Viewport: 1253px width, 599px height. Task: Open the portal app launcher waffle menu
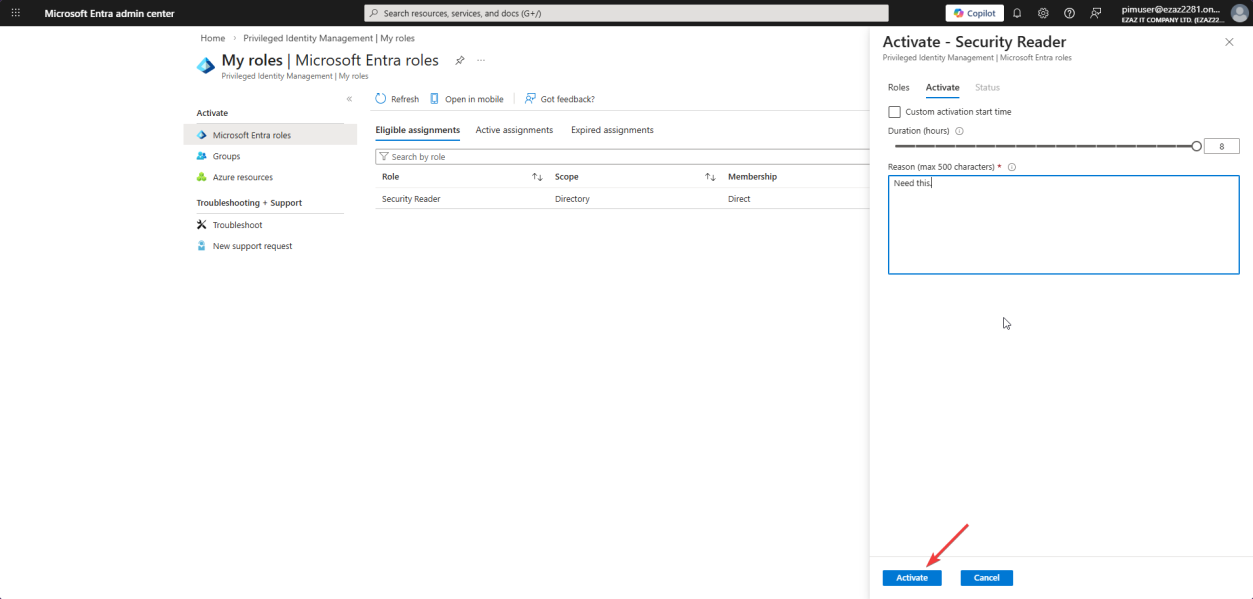[15, 13]
